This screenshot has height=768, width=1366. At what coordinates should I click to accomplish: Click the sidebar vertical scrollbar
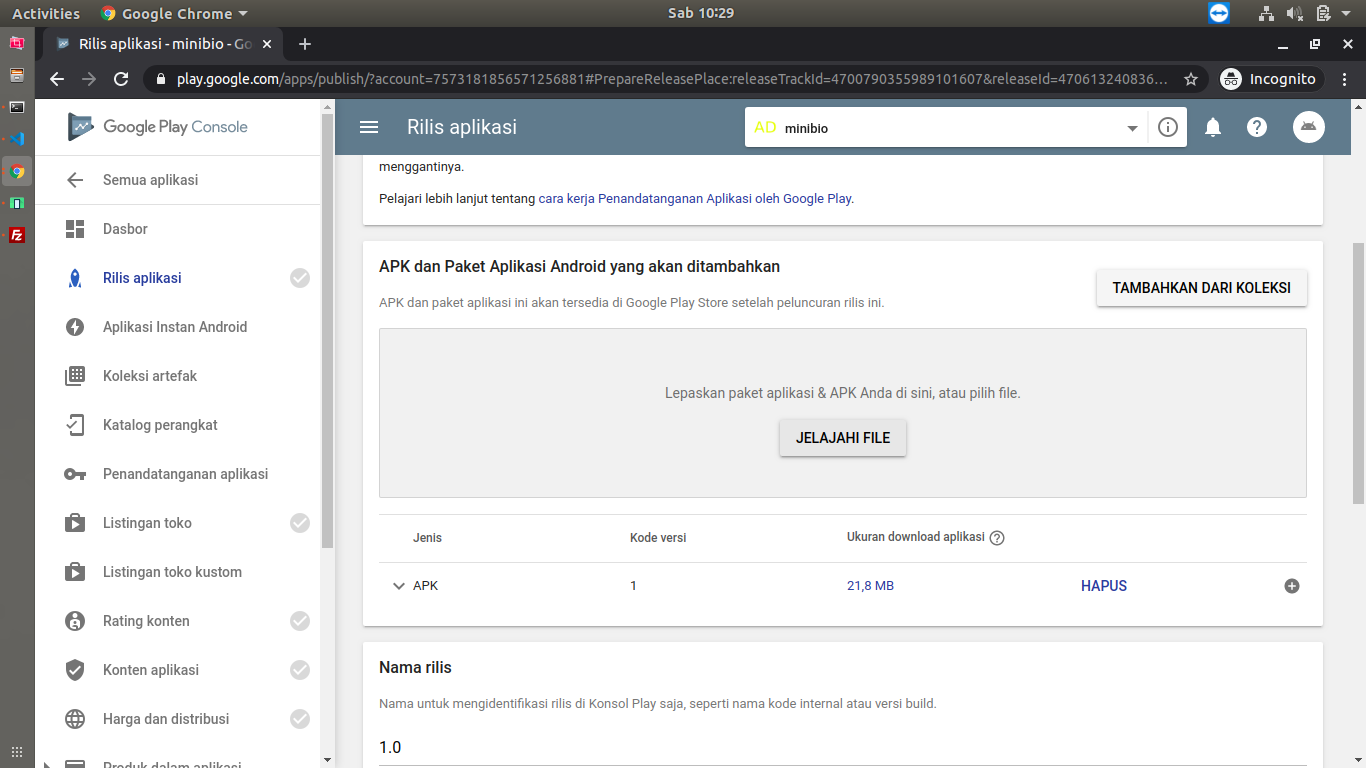(327, 330)
